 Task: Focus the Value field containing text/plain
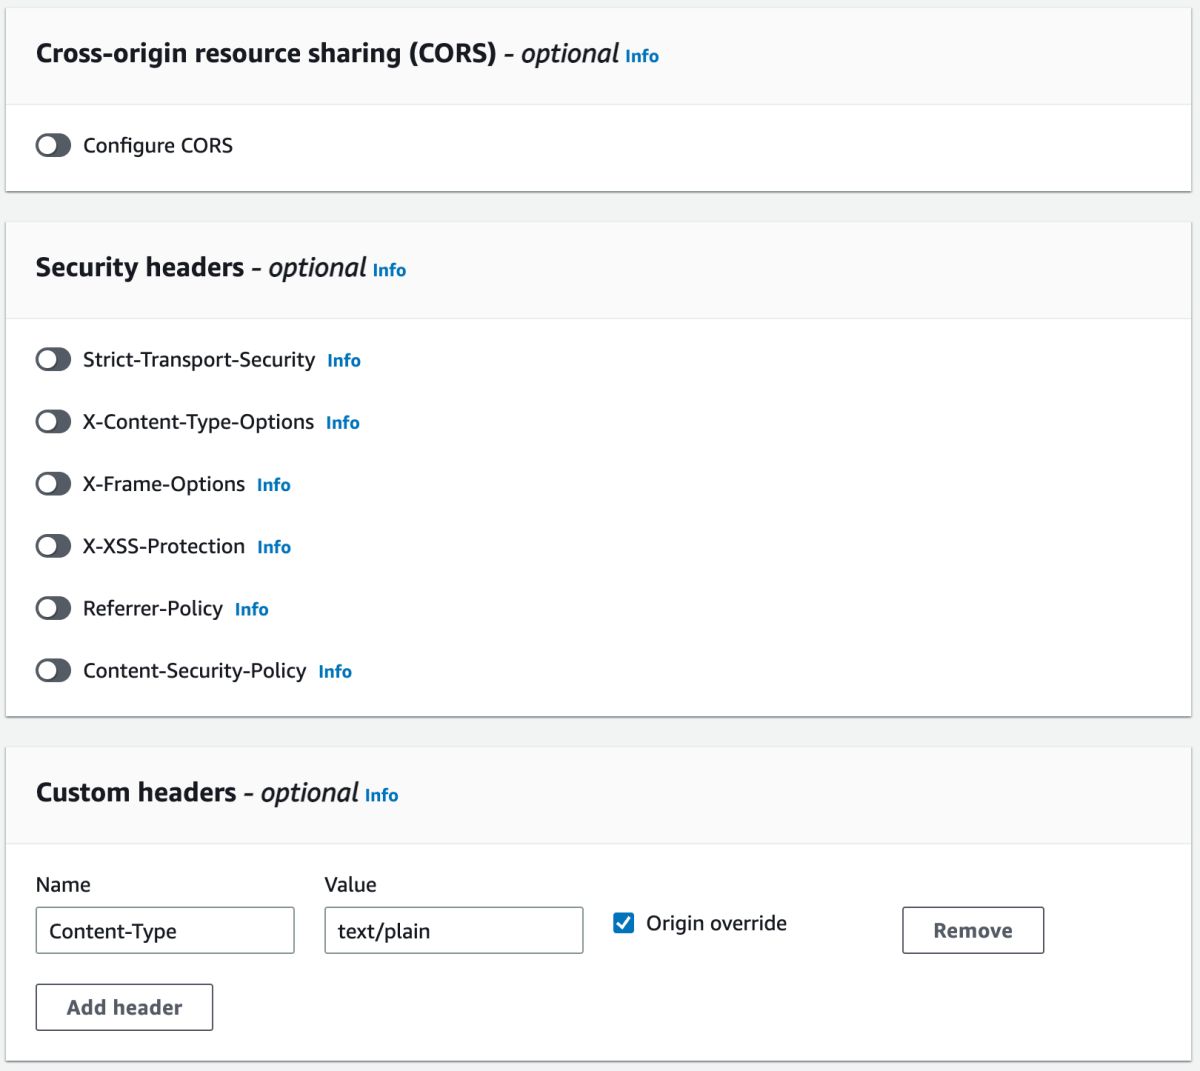454,930
